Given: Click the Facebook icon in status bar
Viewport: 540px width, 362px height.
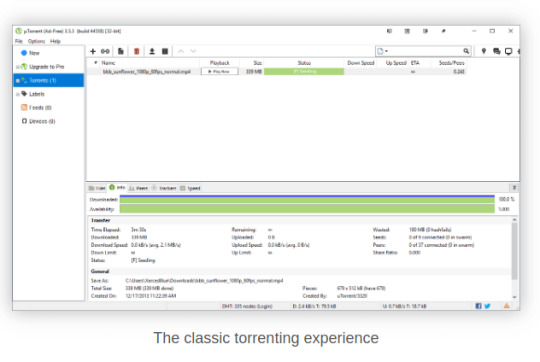Looking at the screenshot, I should (478, 306).
